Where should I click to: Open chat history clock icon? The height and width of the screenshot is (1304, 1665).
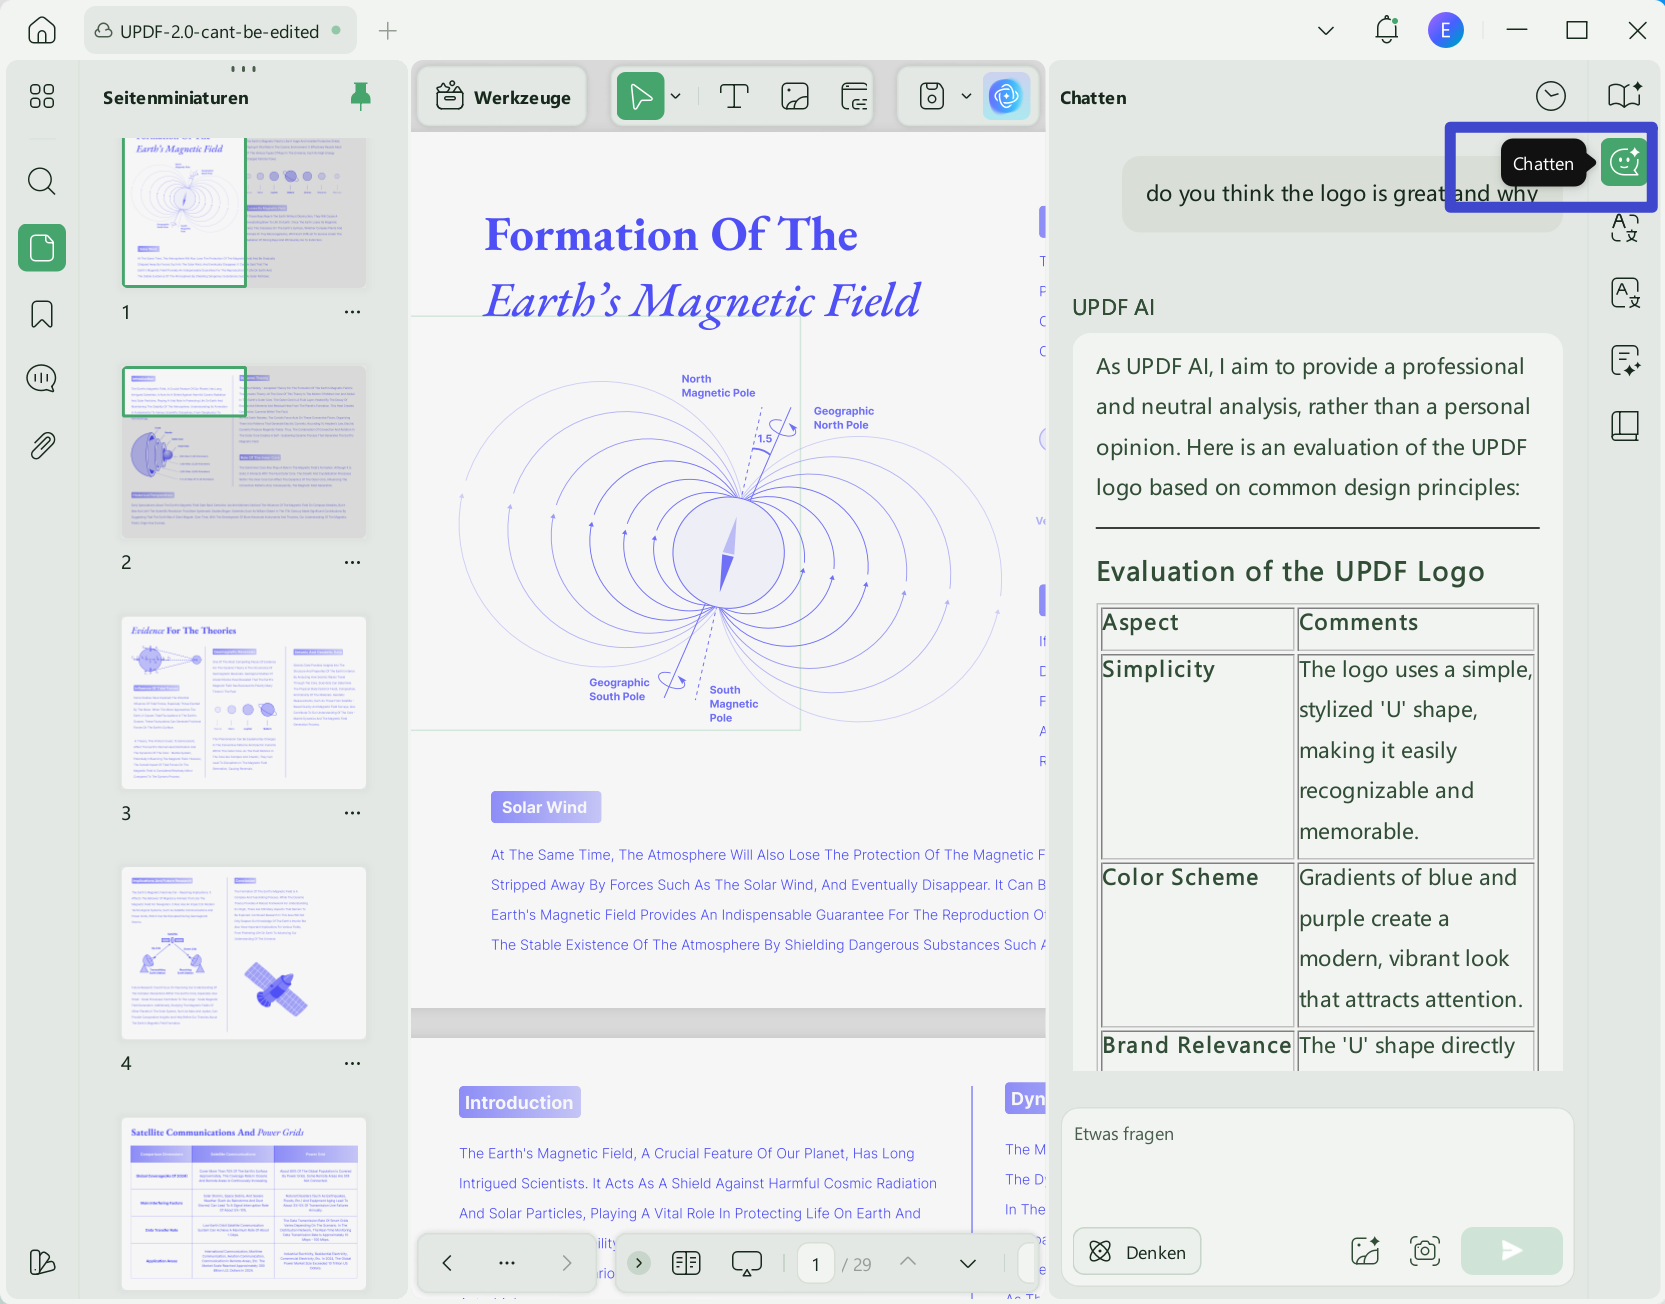tap(1550, 96)
